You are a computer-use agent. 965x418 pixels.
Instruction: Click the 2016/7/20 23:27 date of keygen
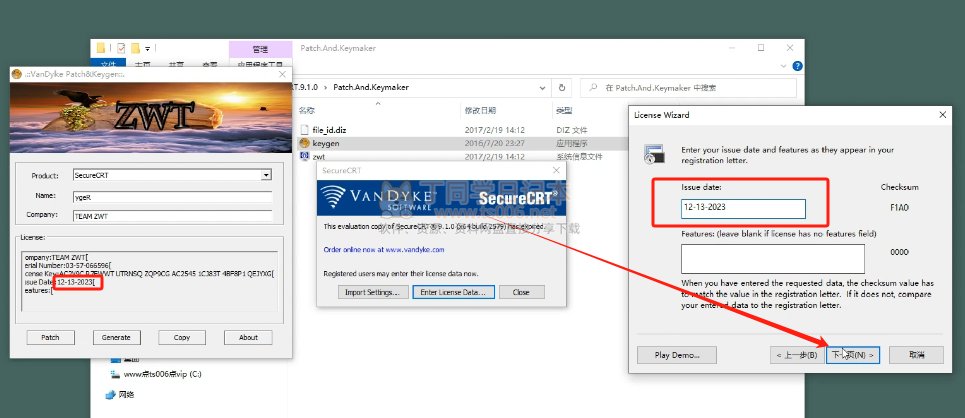click(x=494, y=143)
